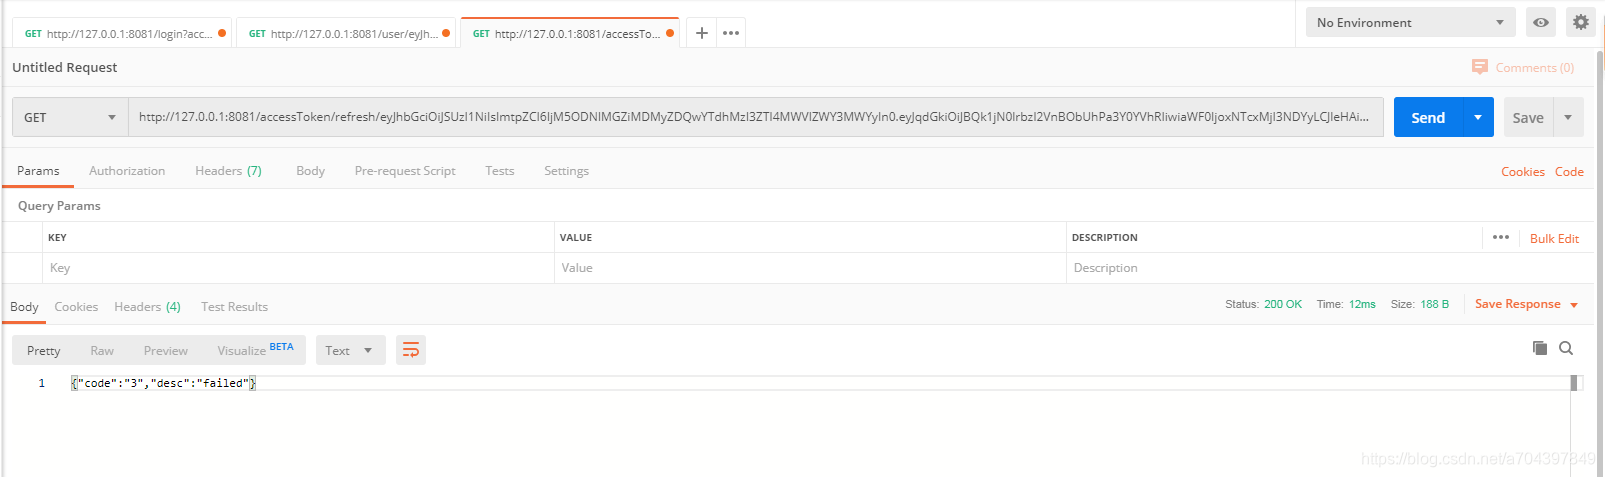Viewport: 1605px width, 477px height.
Task: Open the No Environment dropdown
Action: (x=1410, y=22)
